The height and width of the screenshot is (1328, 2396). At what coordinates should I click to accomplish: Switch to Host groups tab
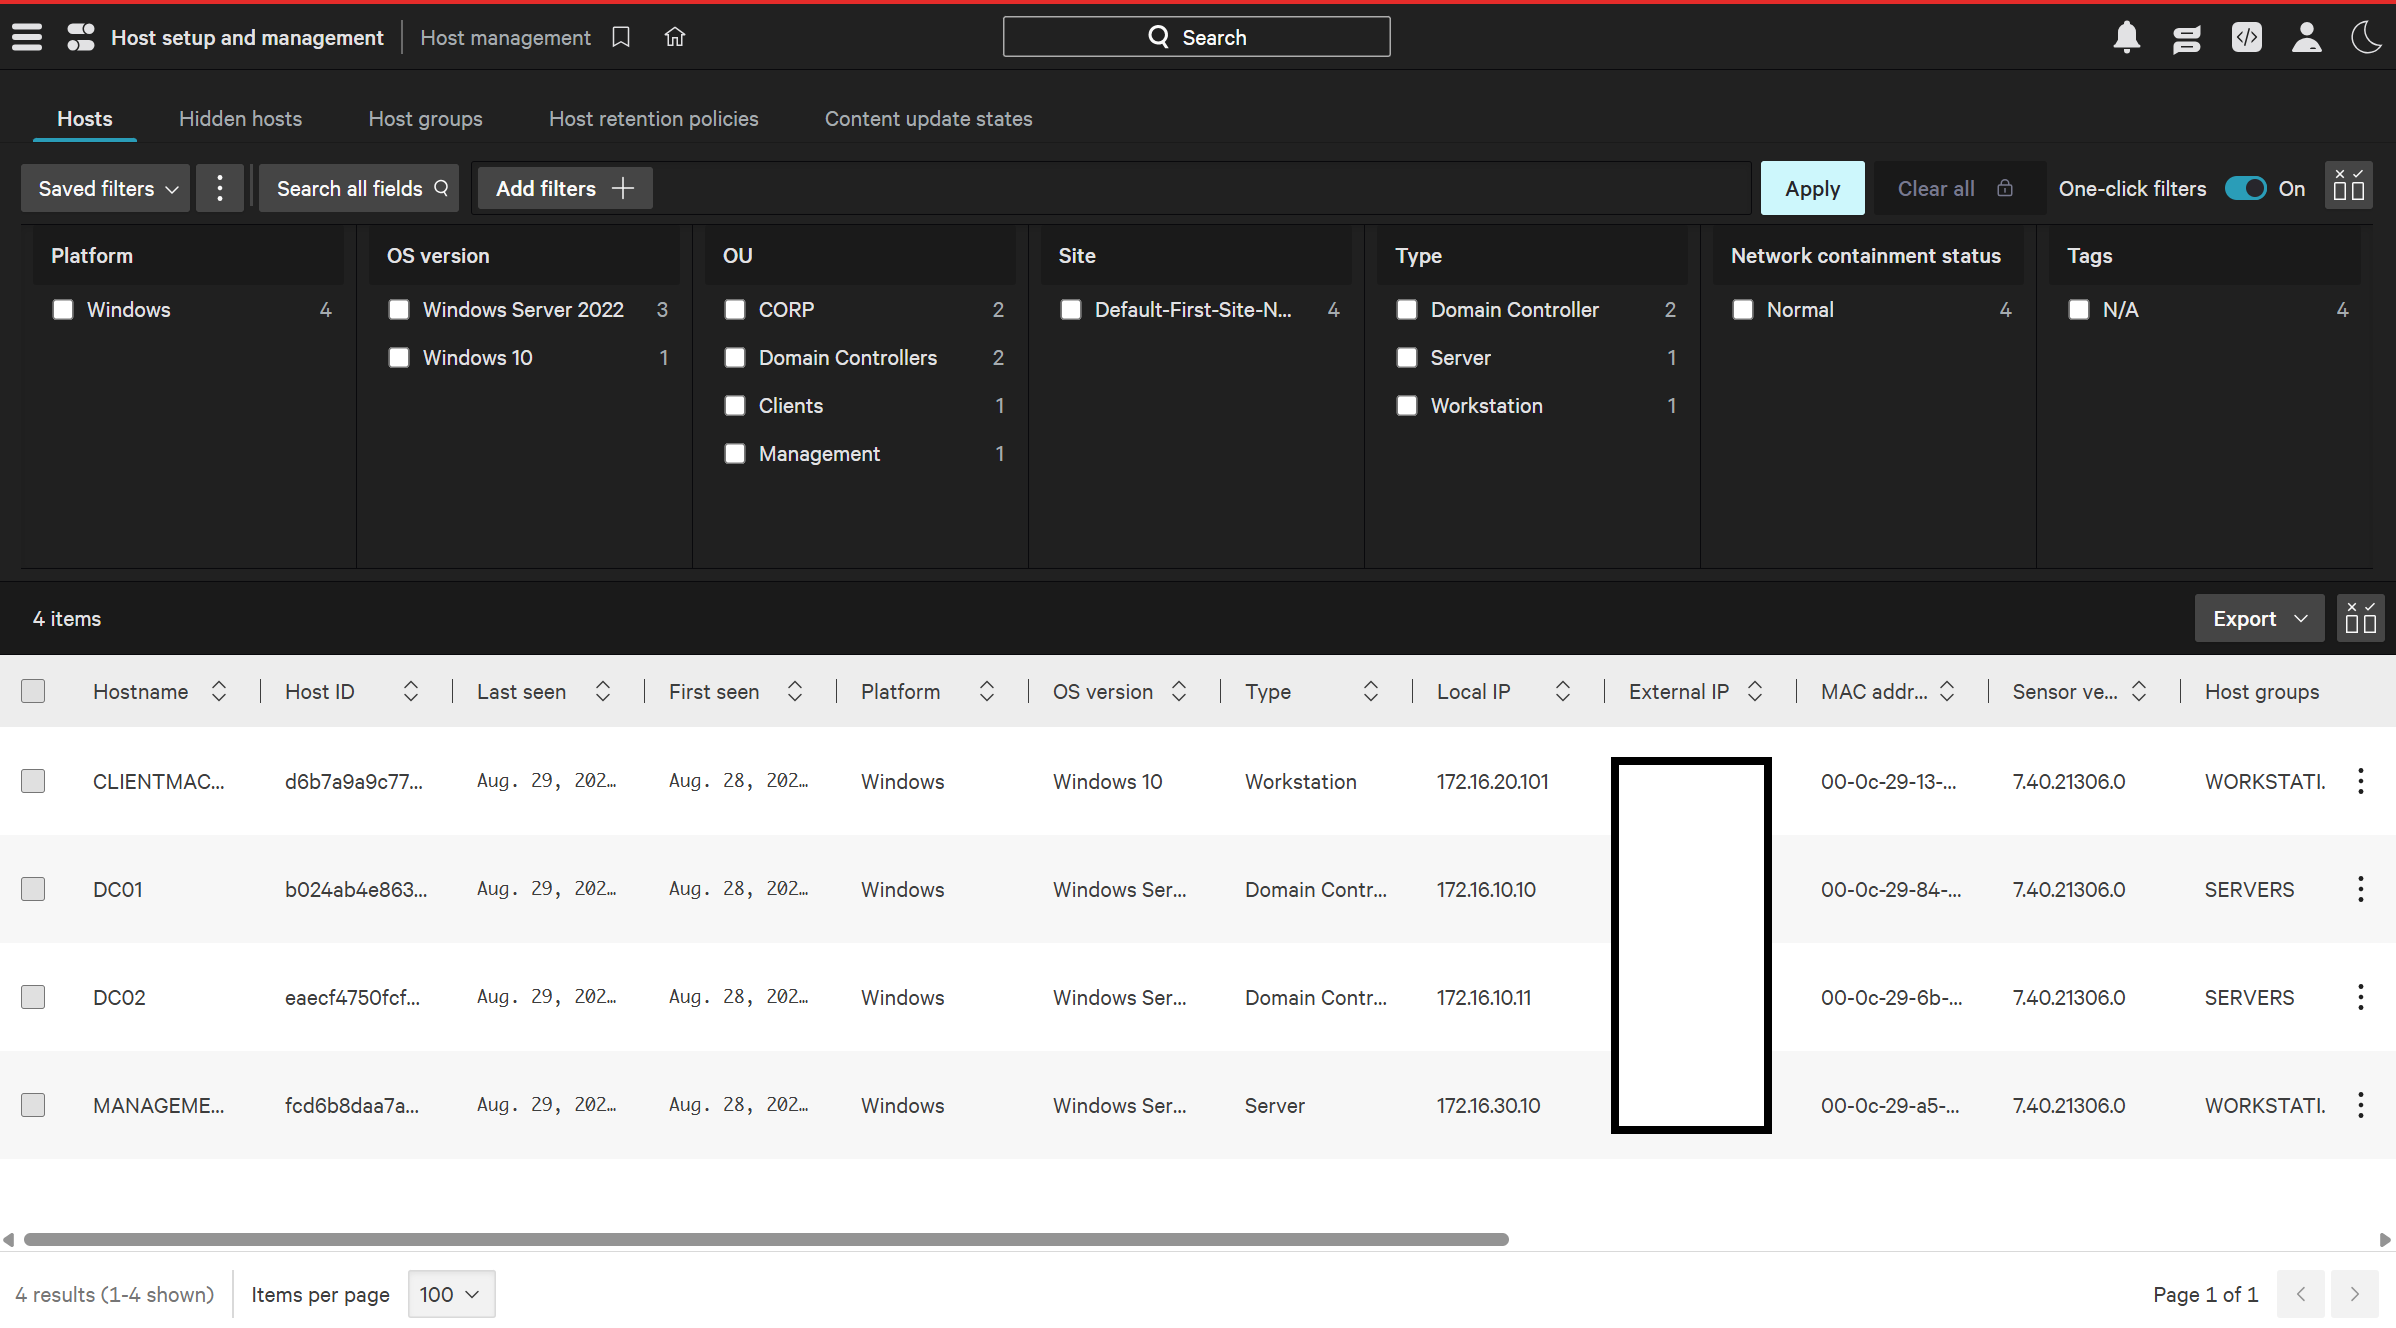425,119
